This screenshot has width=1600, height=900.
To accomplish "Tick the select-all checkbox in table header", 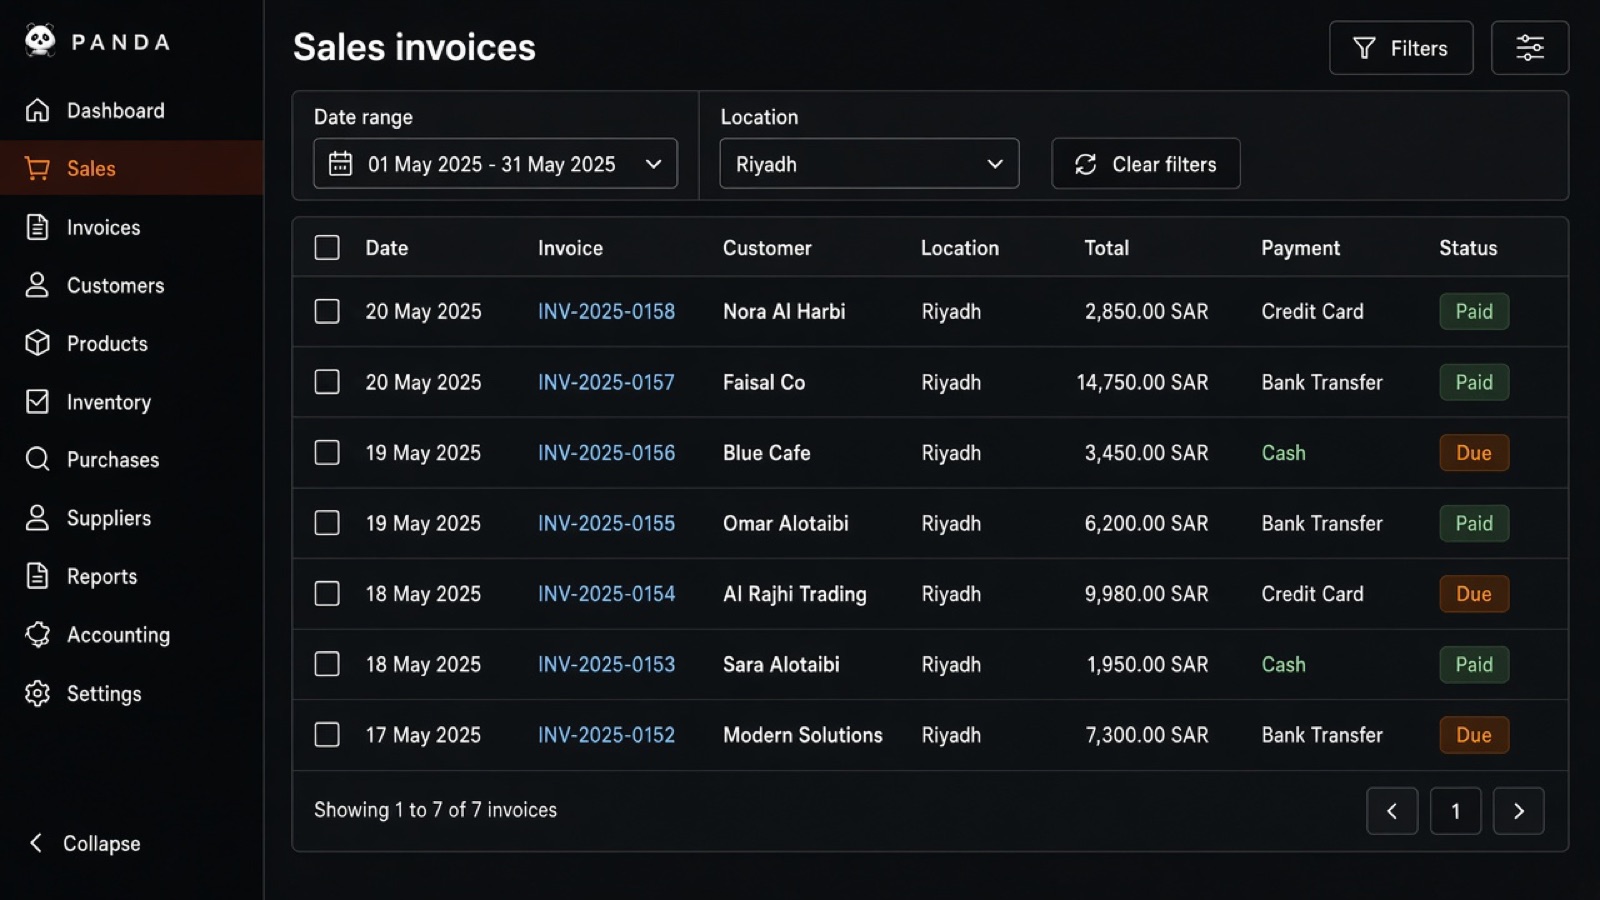I will 327,247.
